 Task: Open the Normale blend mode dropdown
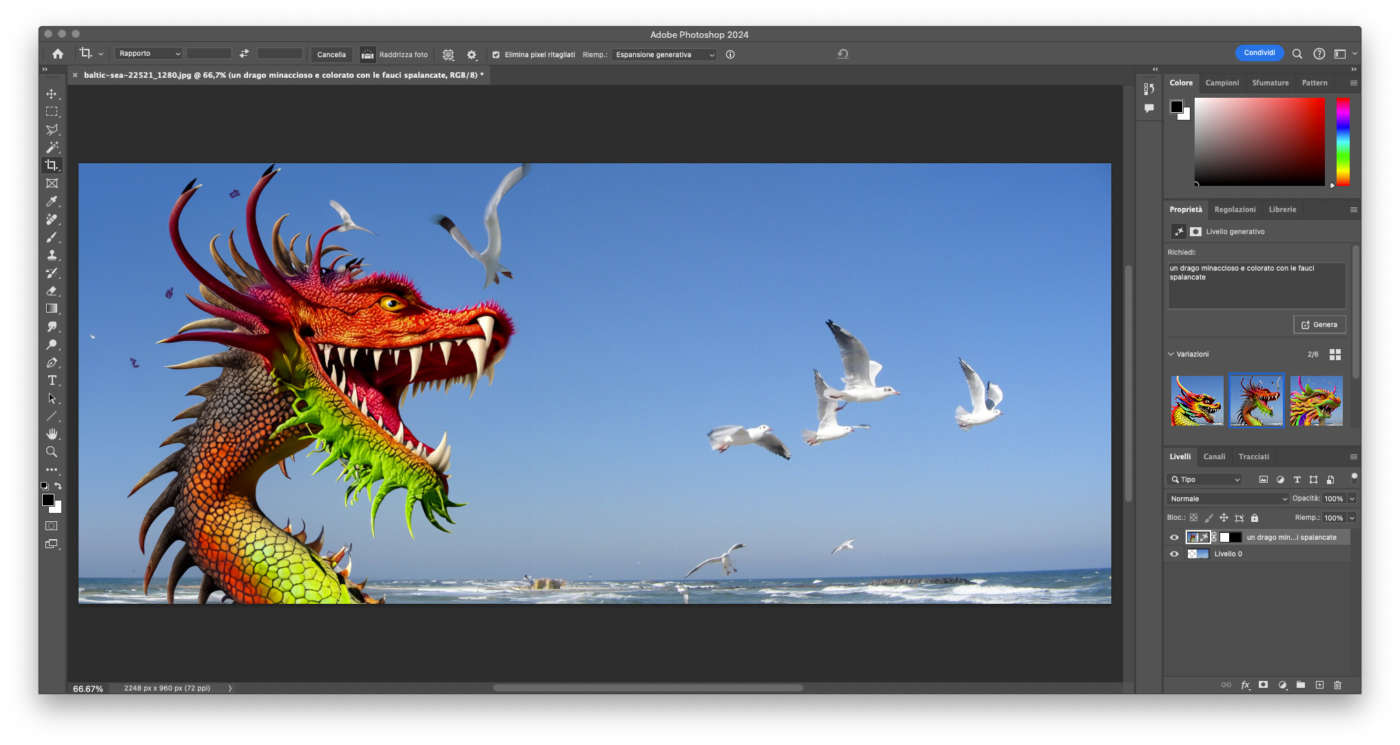1228,498
